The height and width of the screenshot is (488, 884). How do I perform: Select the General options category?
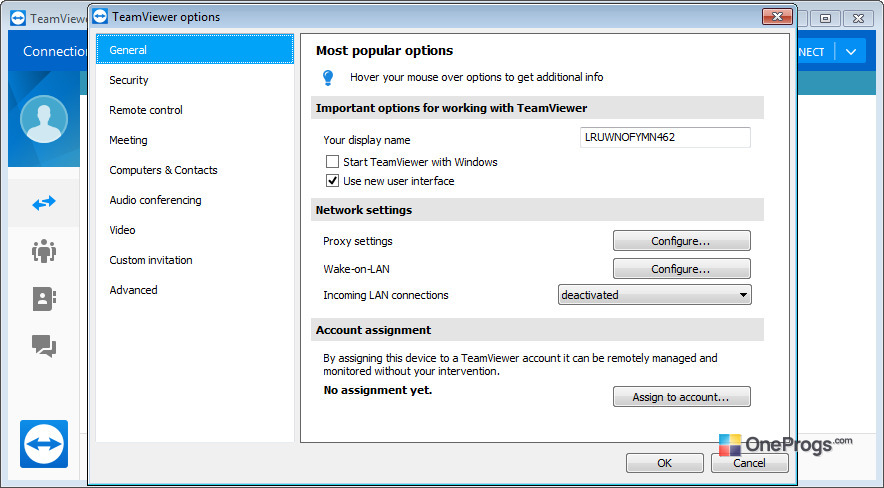(x=195, y=50)
